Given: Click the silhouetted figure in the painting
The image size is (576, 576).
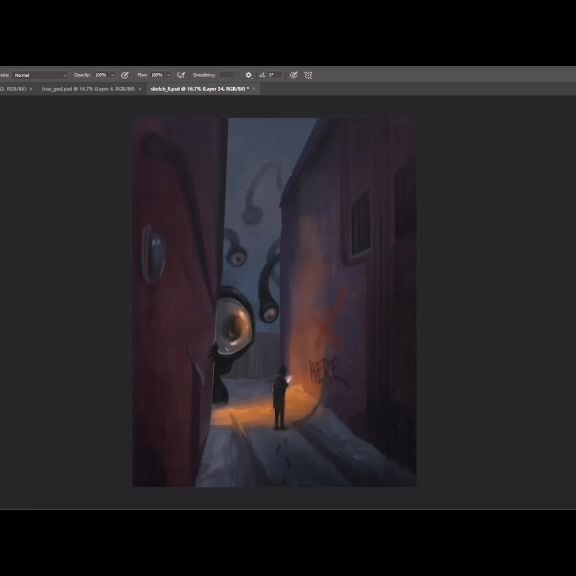Looking at the screenshot, I should (280, 397).
